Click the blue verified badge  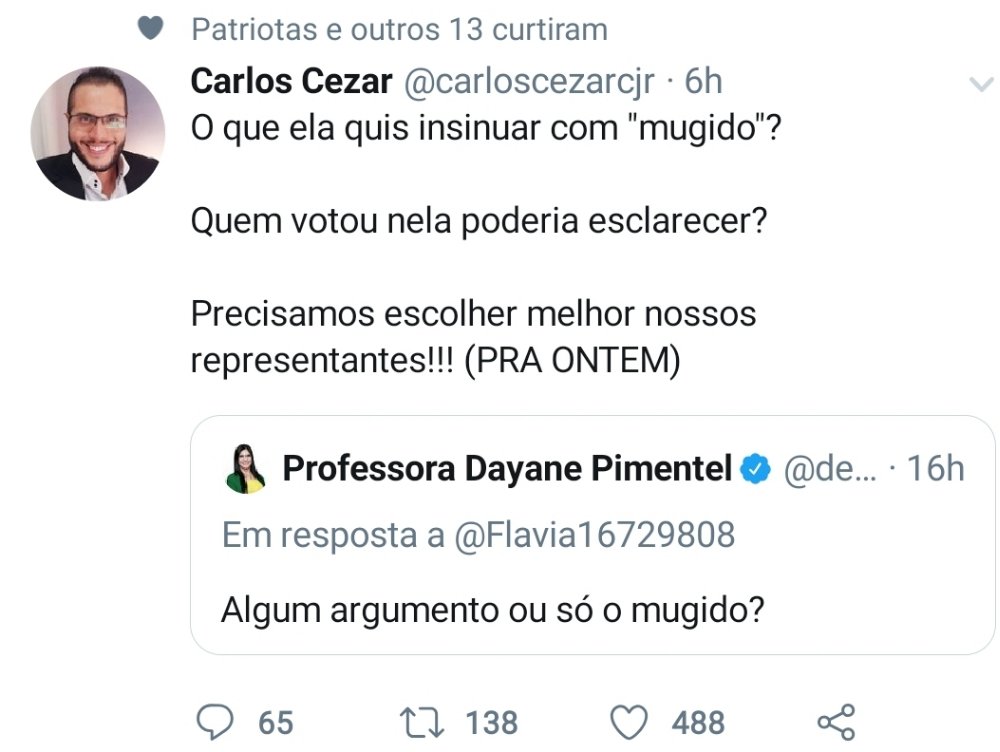[755, 468]
